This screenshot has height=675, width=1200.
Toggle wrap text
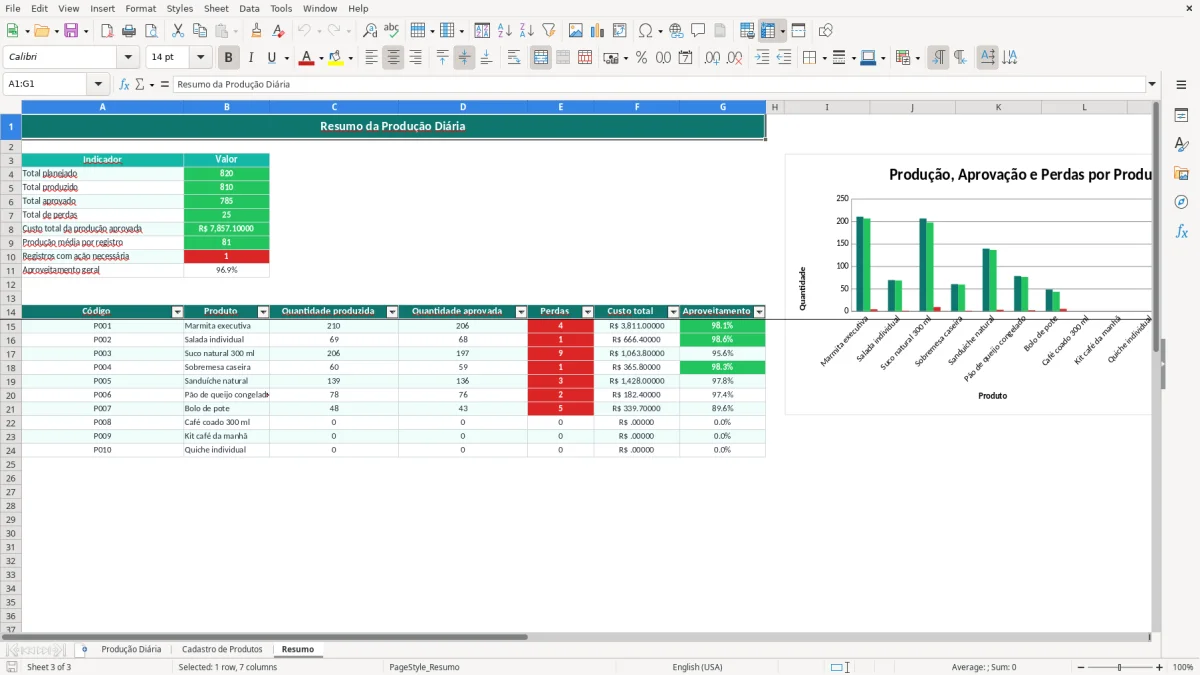[514, 58]
